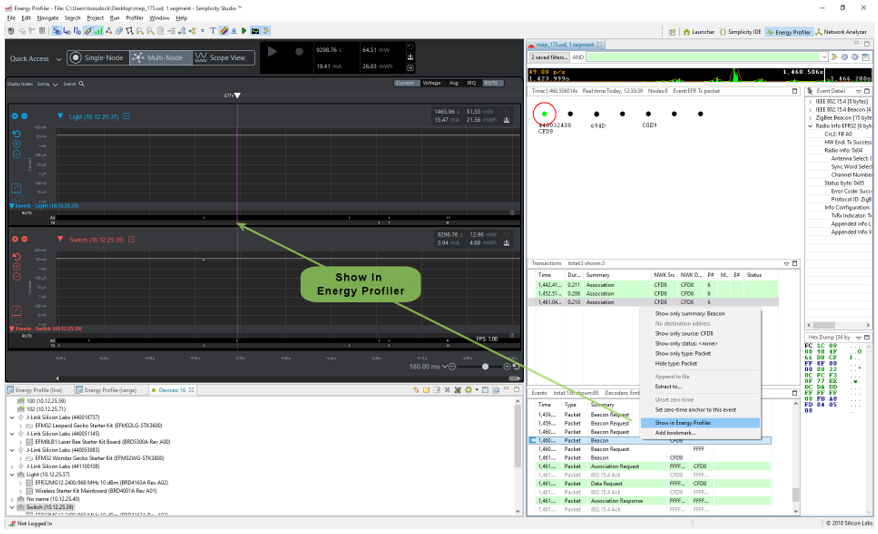
Task: Click the record button beside play
Action: pos(299,51)
